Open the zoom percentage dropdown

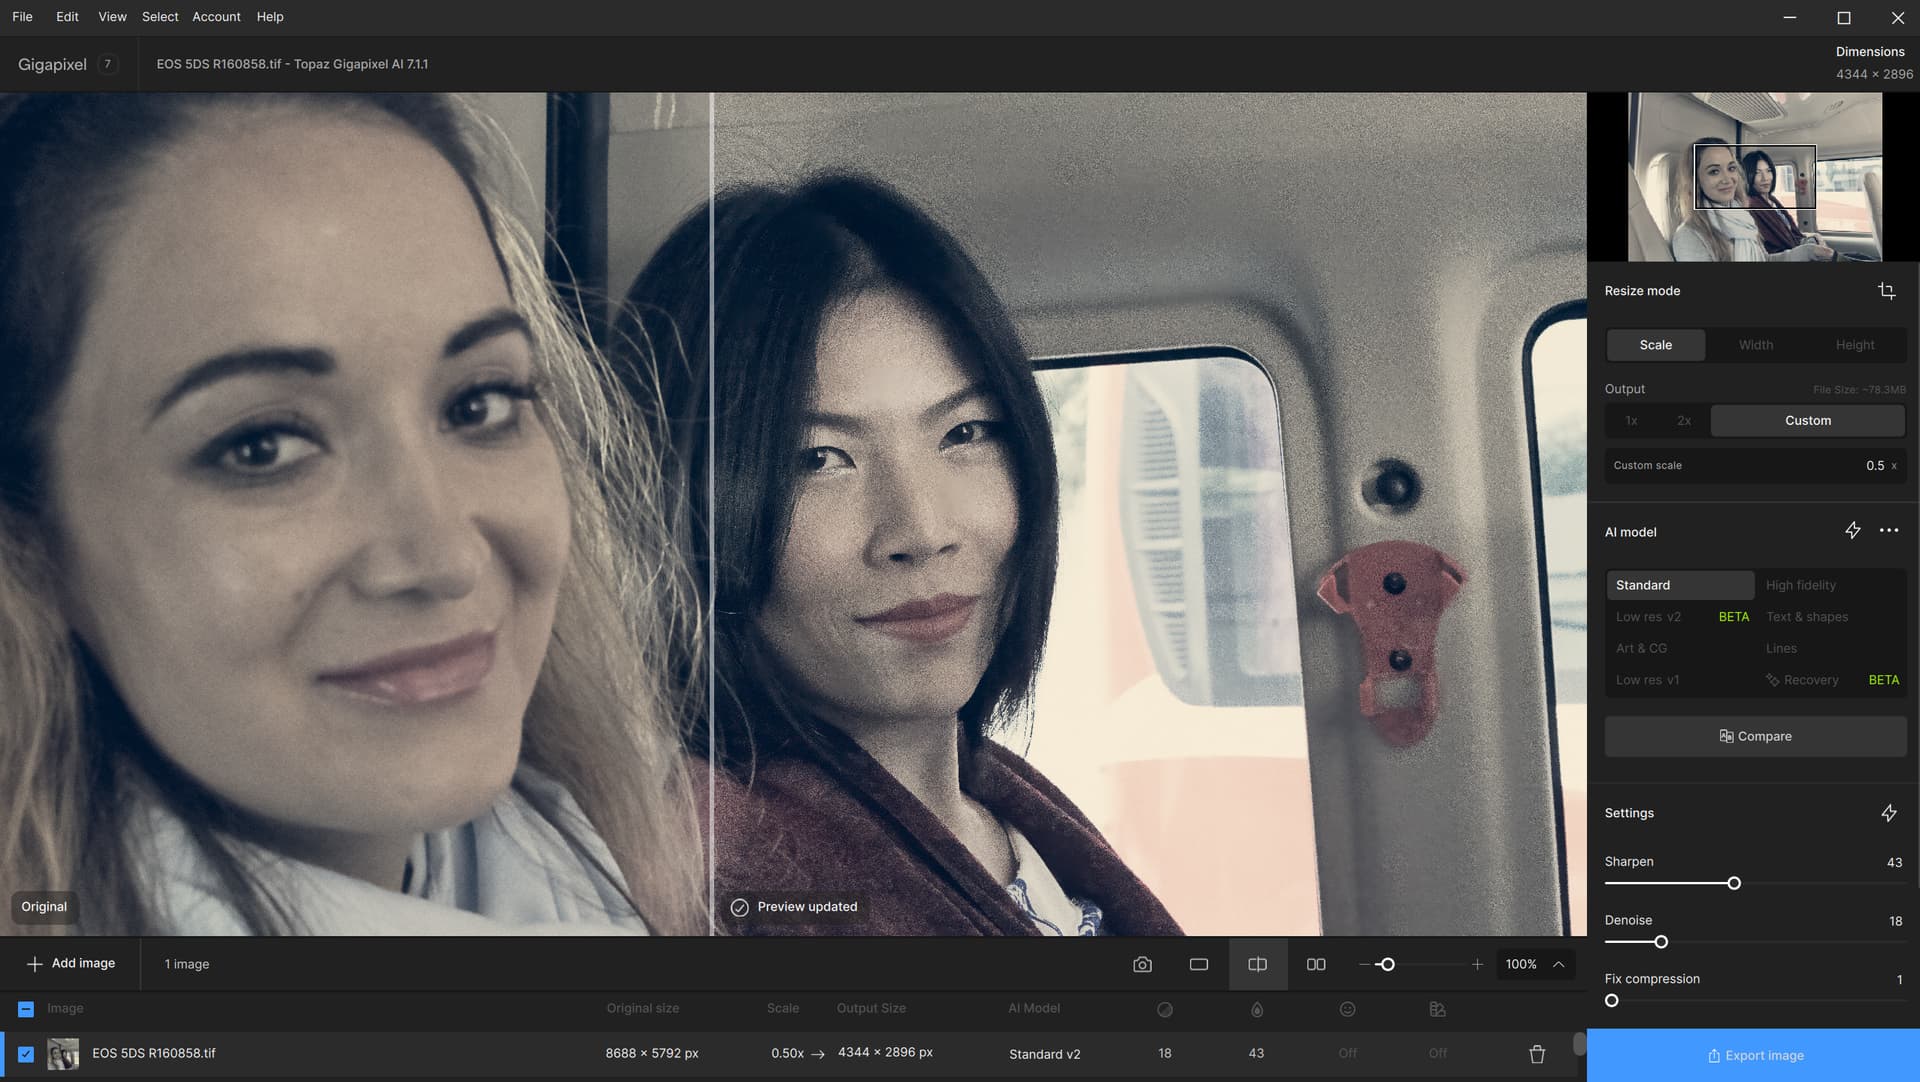pyautogui.click(x=1535, y=964)
